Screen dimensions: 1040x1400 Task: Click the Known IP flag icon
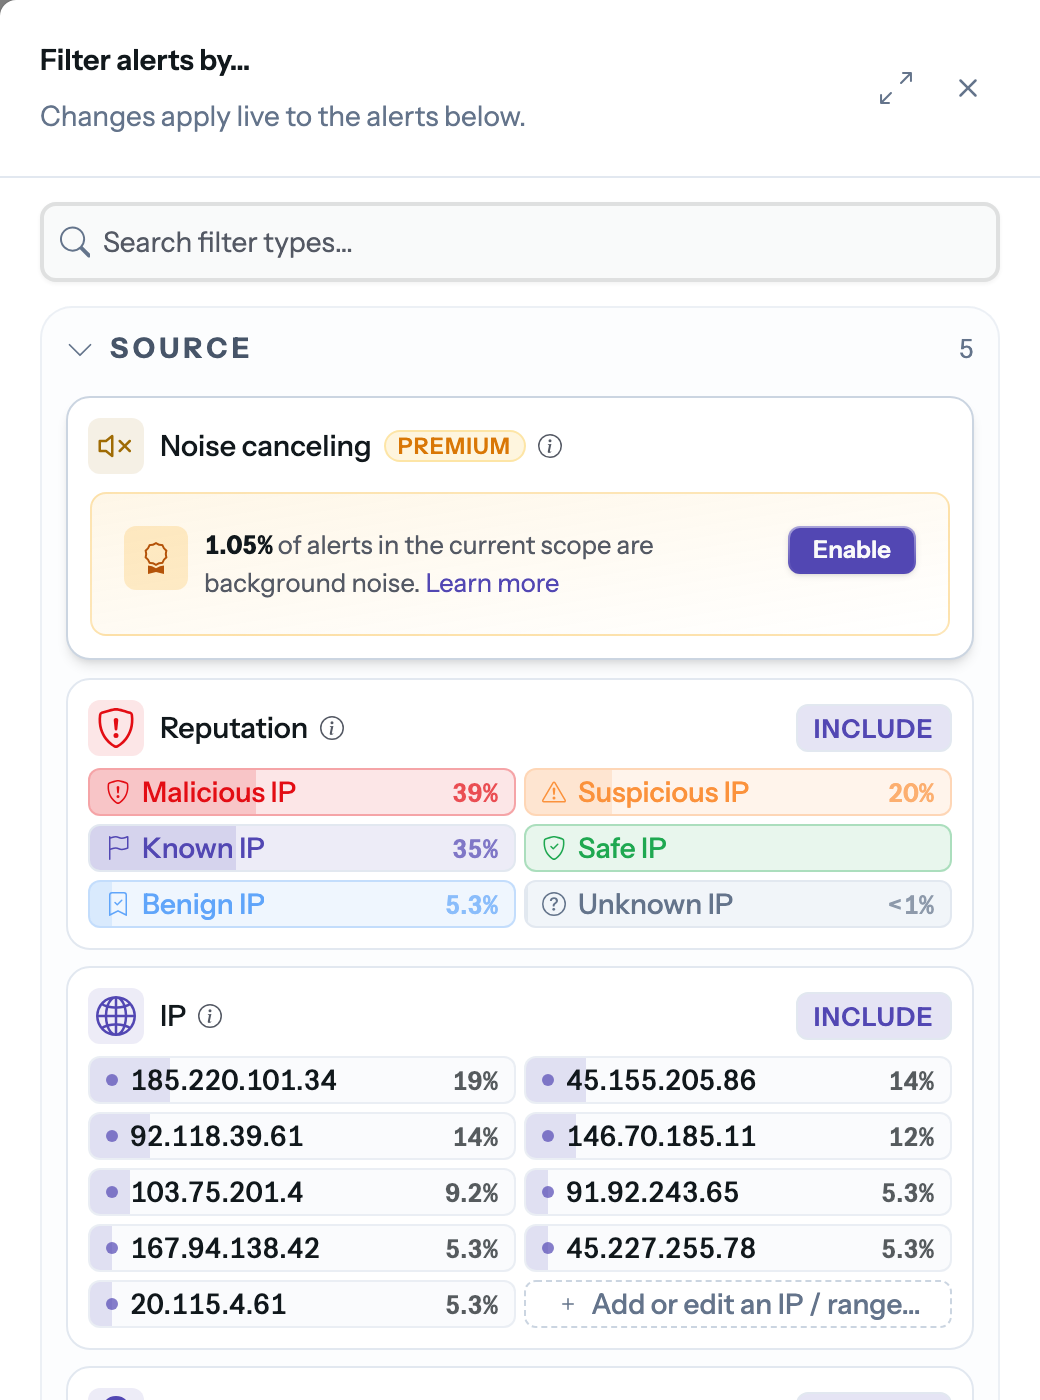tap(118, 848)
